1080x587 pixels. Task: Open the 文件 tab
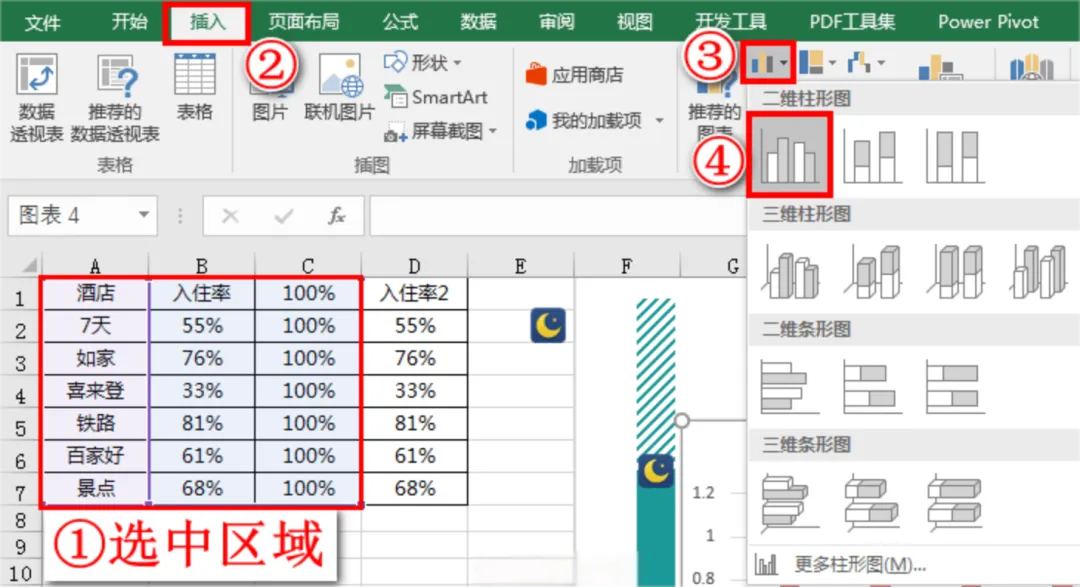pos(43,22)
